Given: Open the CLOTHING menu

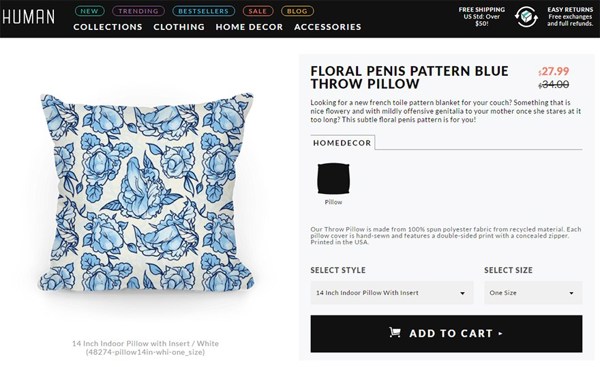Looking at the screenshot, I should pos(179,27).
